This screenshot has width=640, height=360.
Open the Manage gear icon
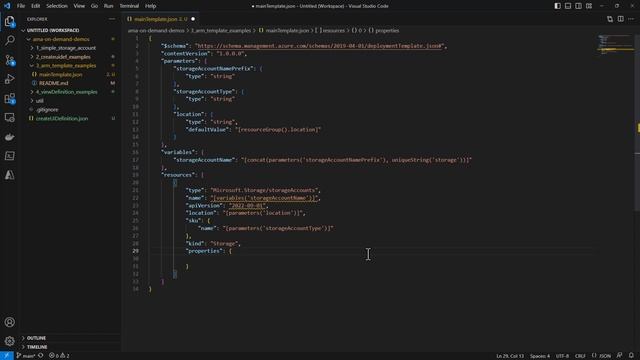(9, 341)
